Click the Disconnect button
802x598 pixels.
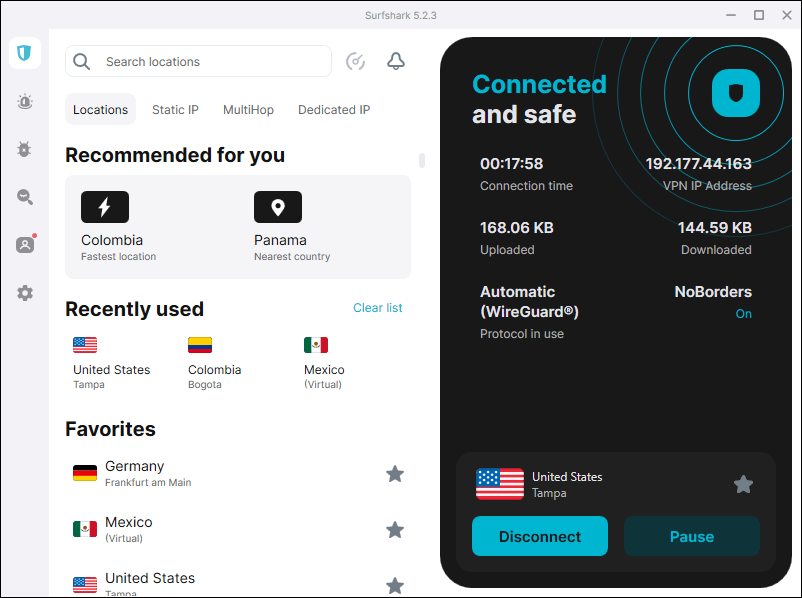coord(540,536)
